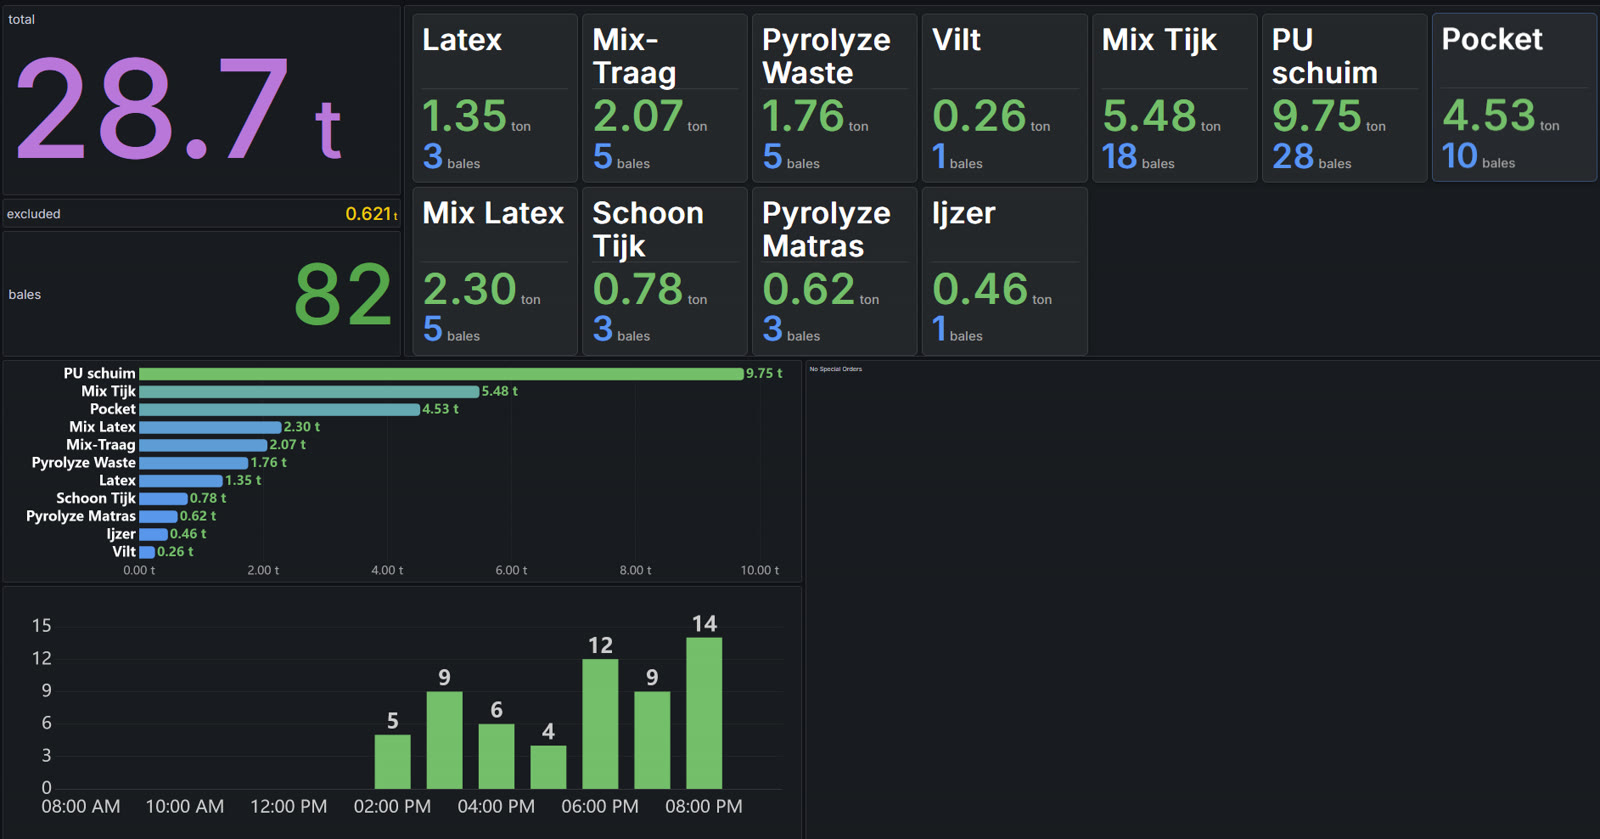
Task: Select the Vilt 0.26 ton value
Action: (991, 117)
